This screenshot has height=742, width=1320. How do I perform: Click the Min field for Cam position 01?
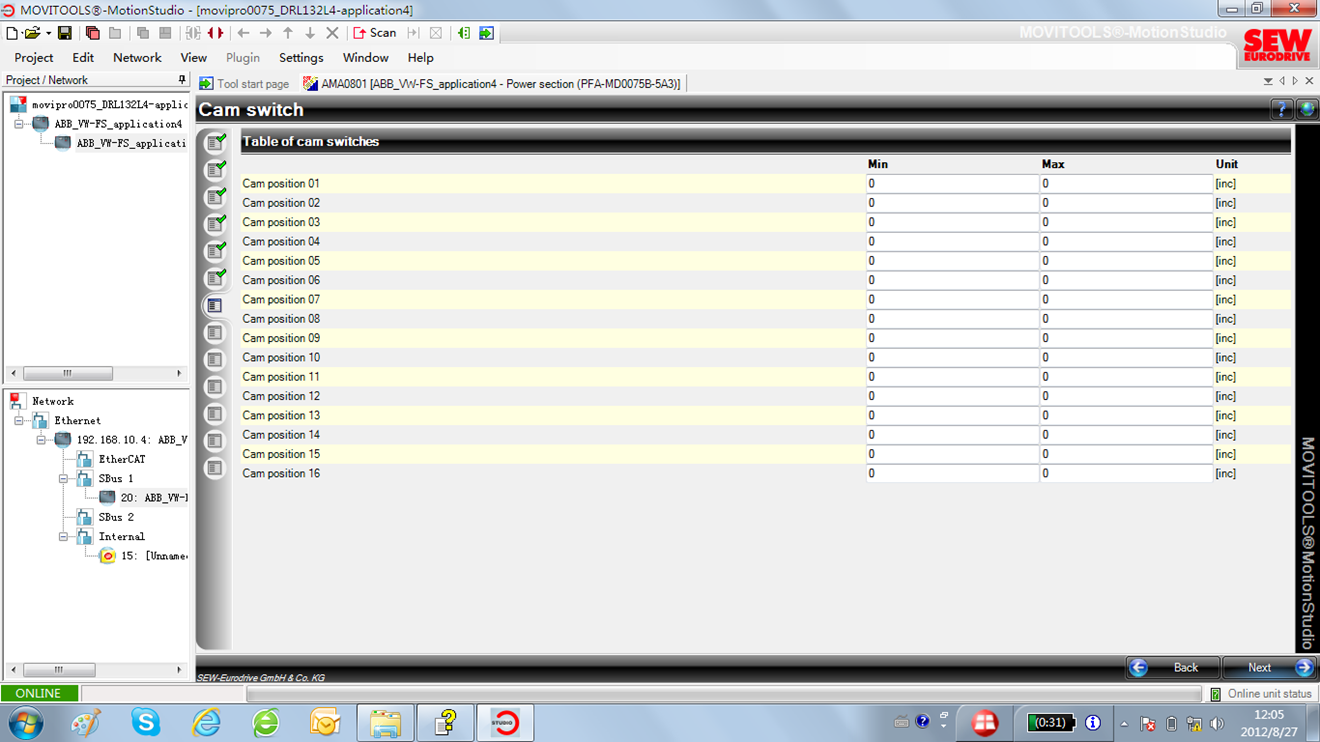coord(951,184)
